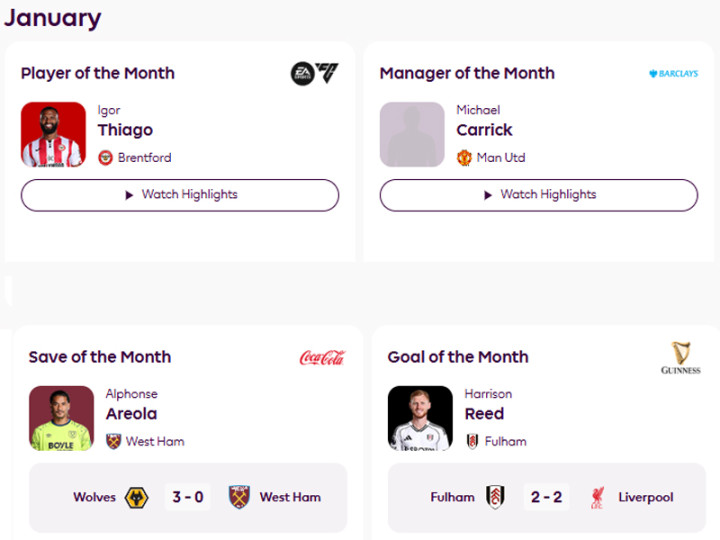
Task: Watch Highlights for Manager of the Month
Action: [x=538, y=195]
